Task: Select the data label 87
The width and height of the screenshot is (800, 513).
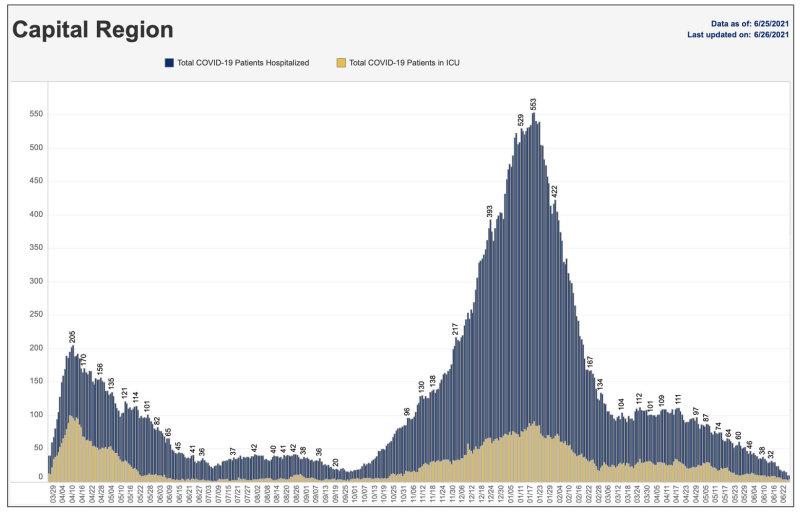Action: tap(706, 418)
